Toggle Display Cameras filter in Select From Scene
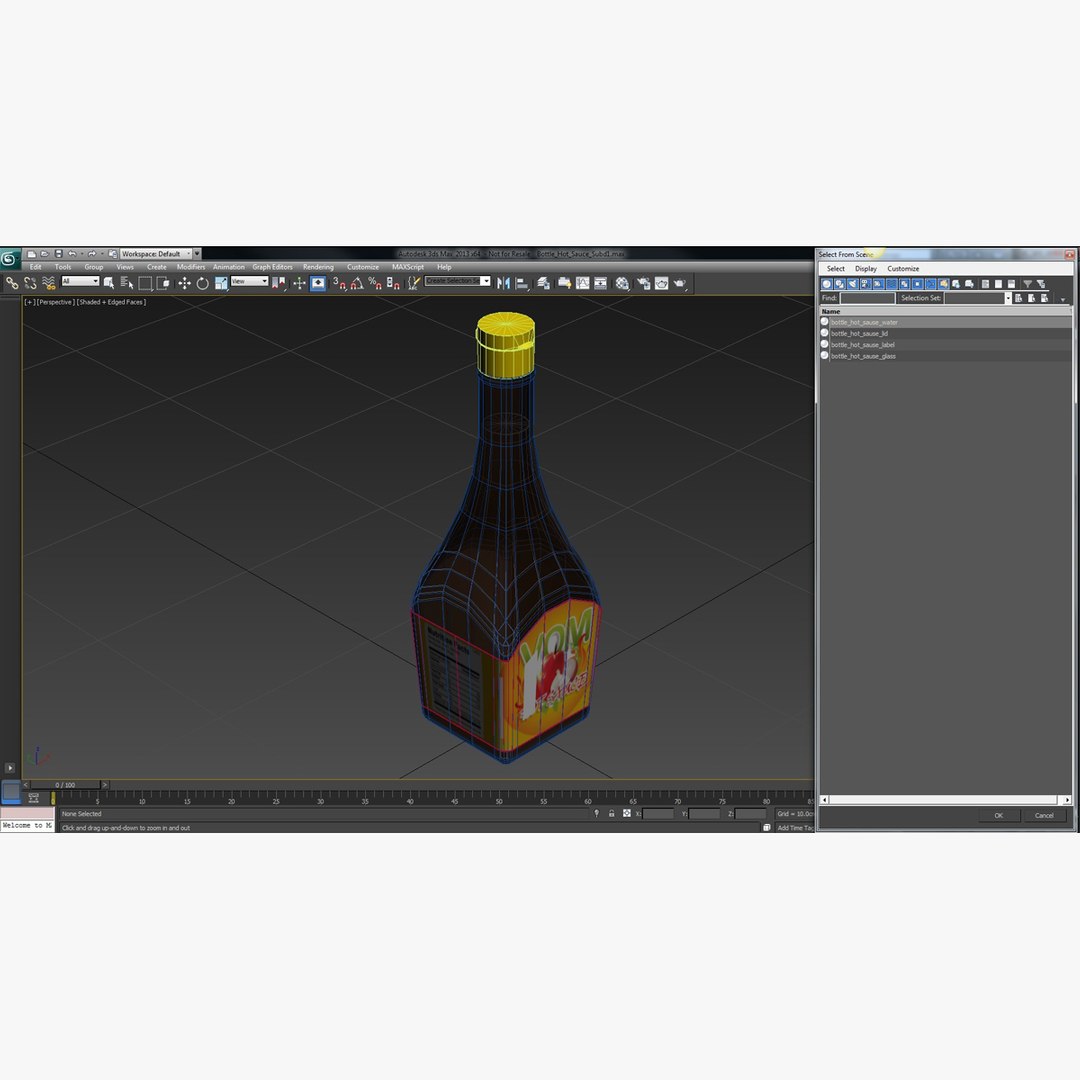Screen dimensions: 1080x1080 (x=866, y=284)
